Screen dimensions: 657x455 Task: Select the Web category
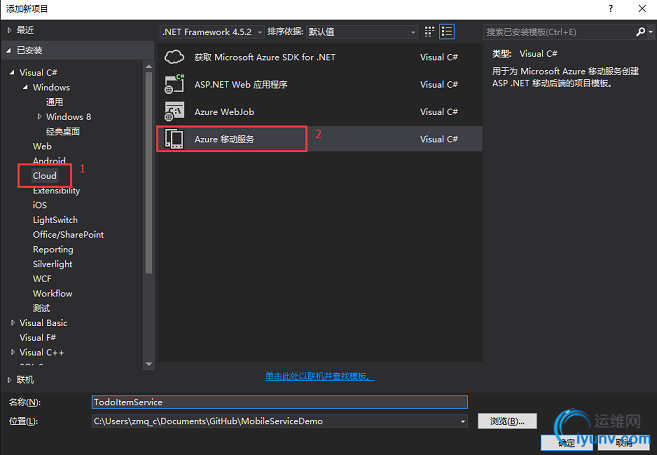click(42, 146)
